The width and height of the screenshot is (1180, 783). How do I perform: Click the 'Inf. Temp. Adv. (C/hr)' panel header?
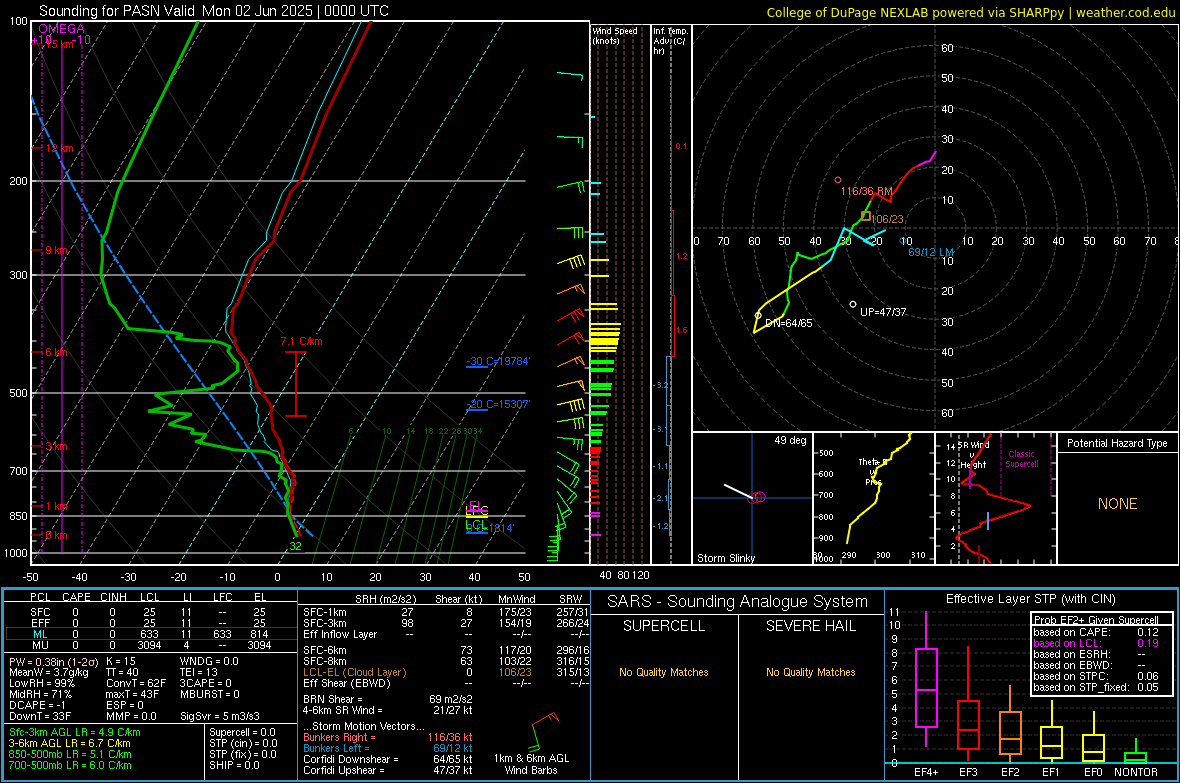670,41
